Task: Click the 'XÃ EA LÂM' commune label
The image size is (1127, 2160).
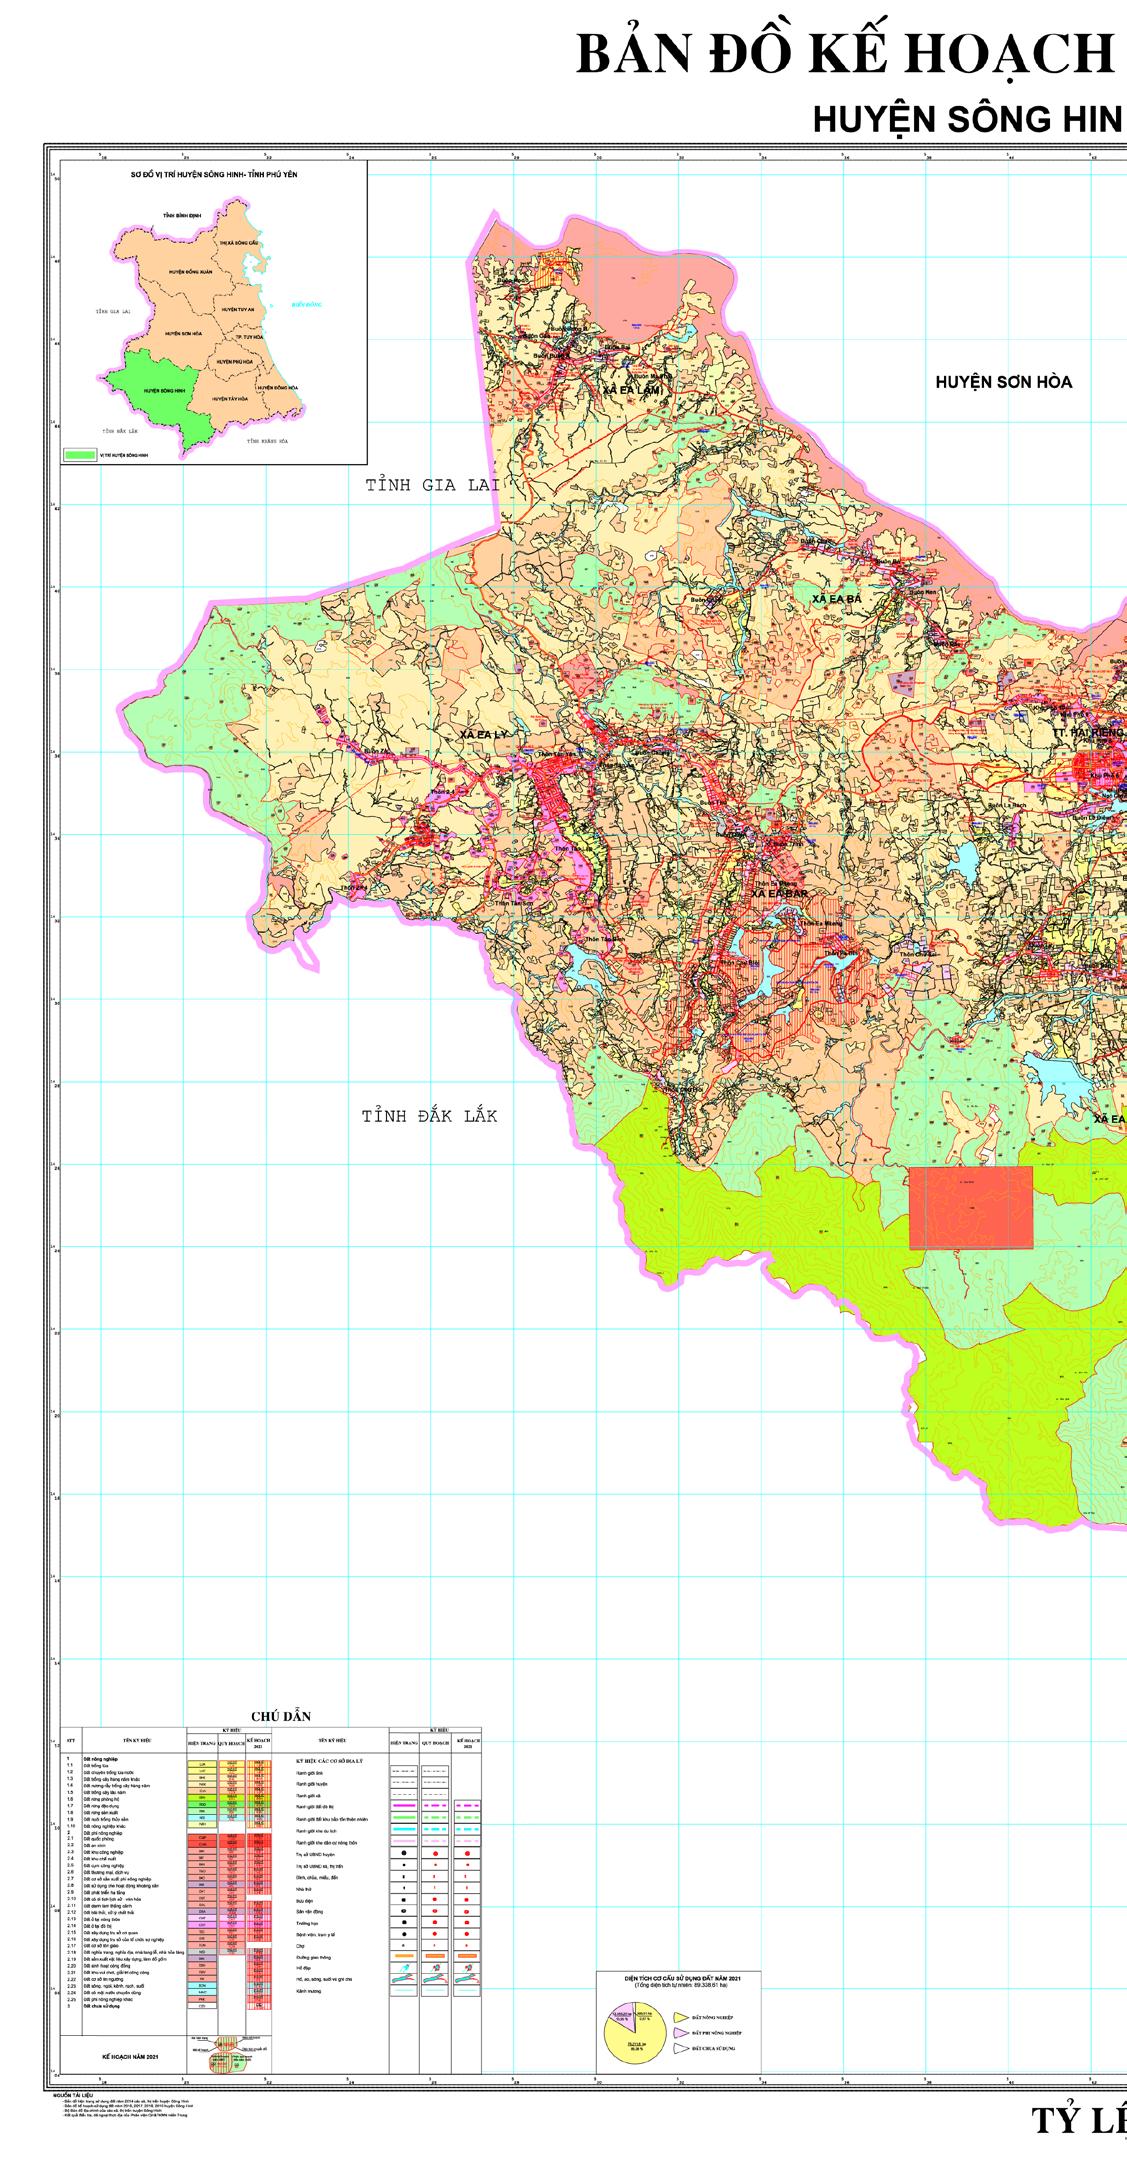Action: pyautogui.click(x=633, y=389)
